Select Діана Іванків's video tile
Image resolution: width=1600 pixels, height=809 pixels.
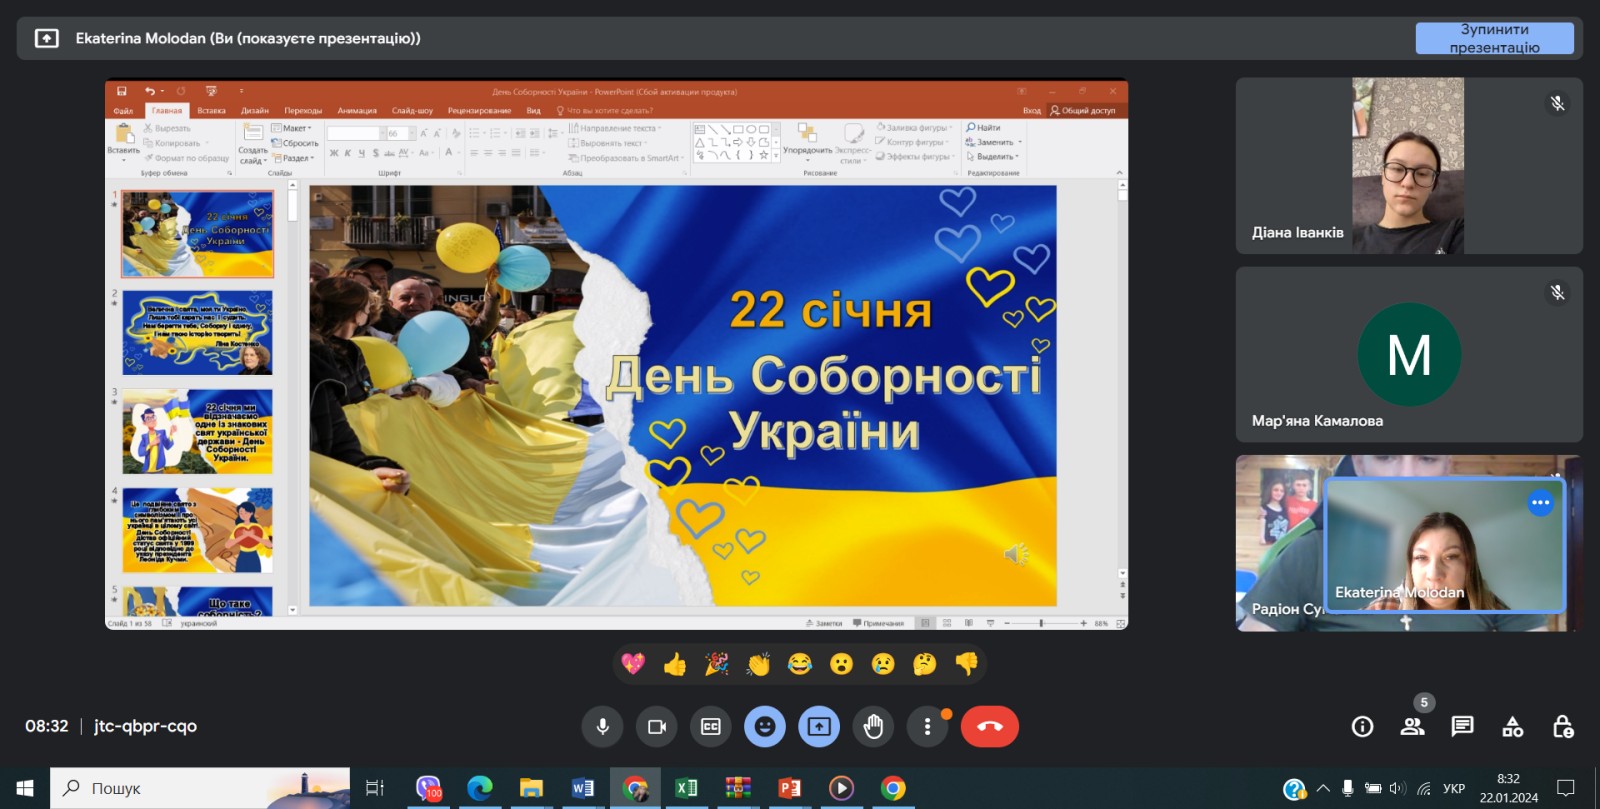pos(1408,166)
